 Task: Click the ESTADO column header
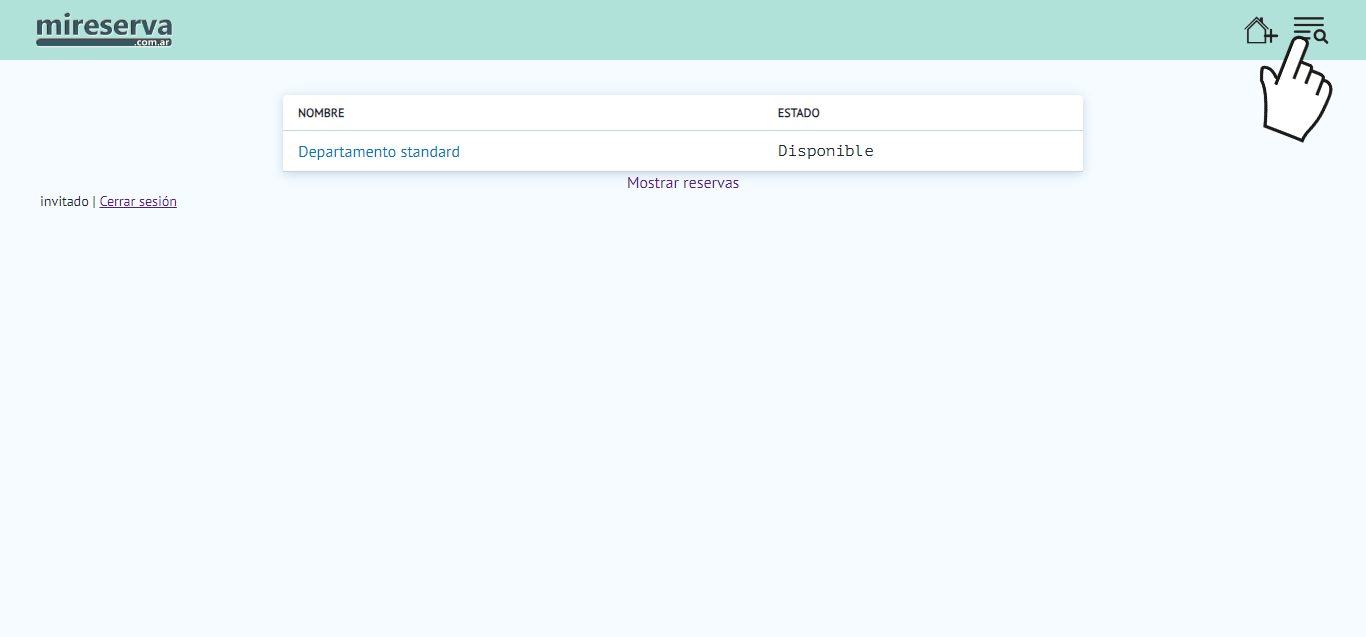click(x=798, y=113)
